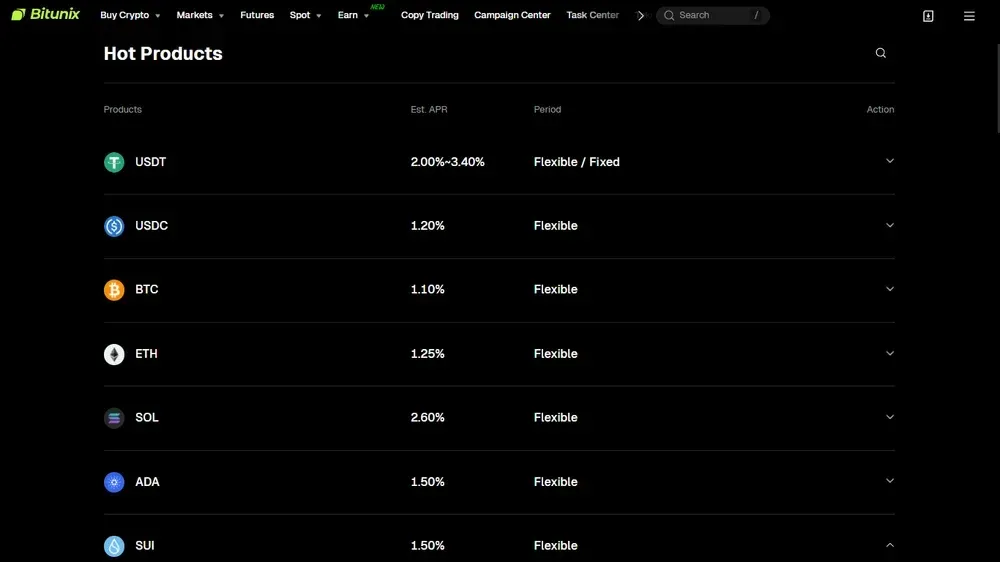
Task: Click the 2.60% APR for SOL
Action: click(427, 418)
